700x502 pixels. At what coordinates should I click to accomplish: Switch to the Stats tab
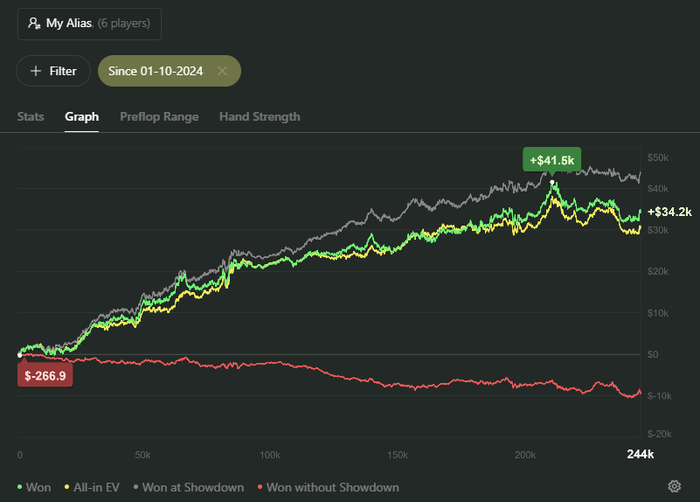pos(31,117)
